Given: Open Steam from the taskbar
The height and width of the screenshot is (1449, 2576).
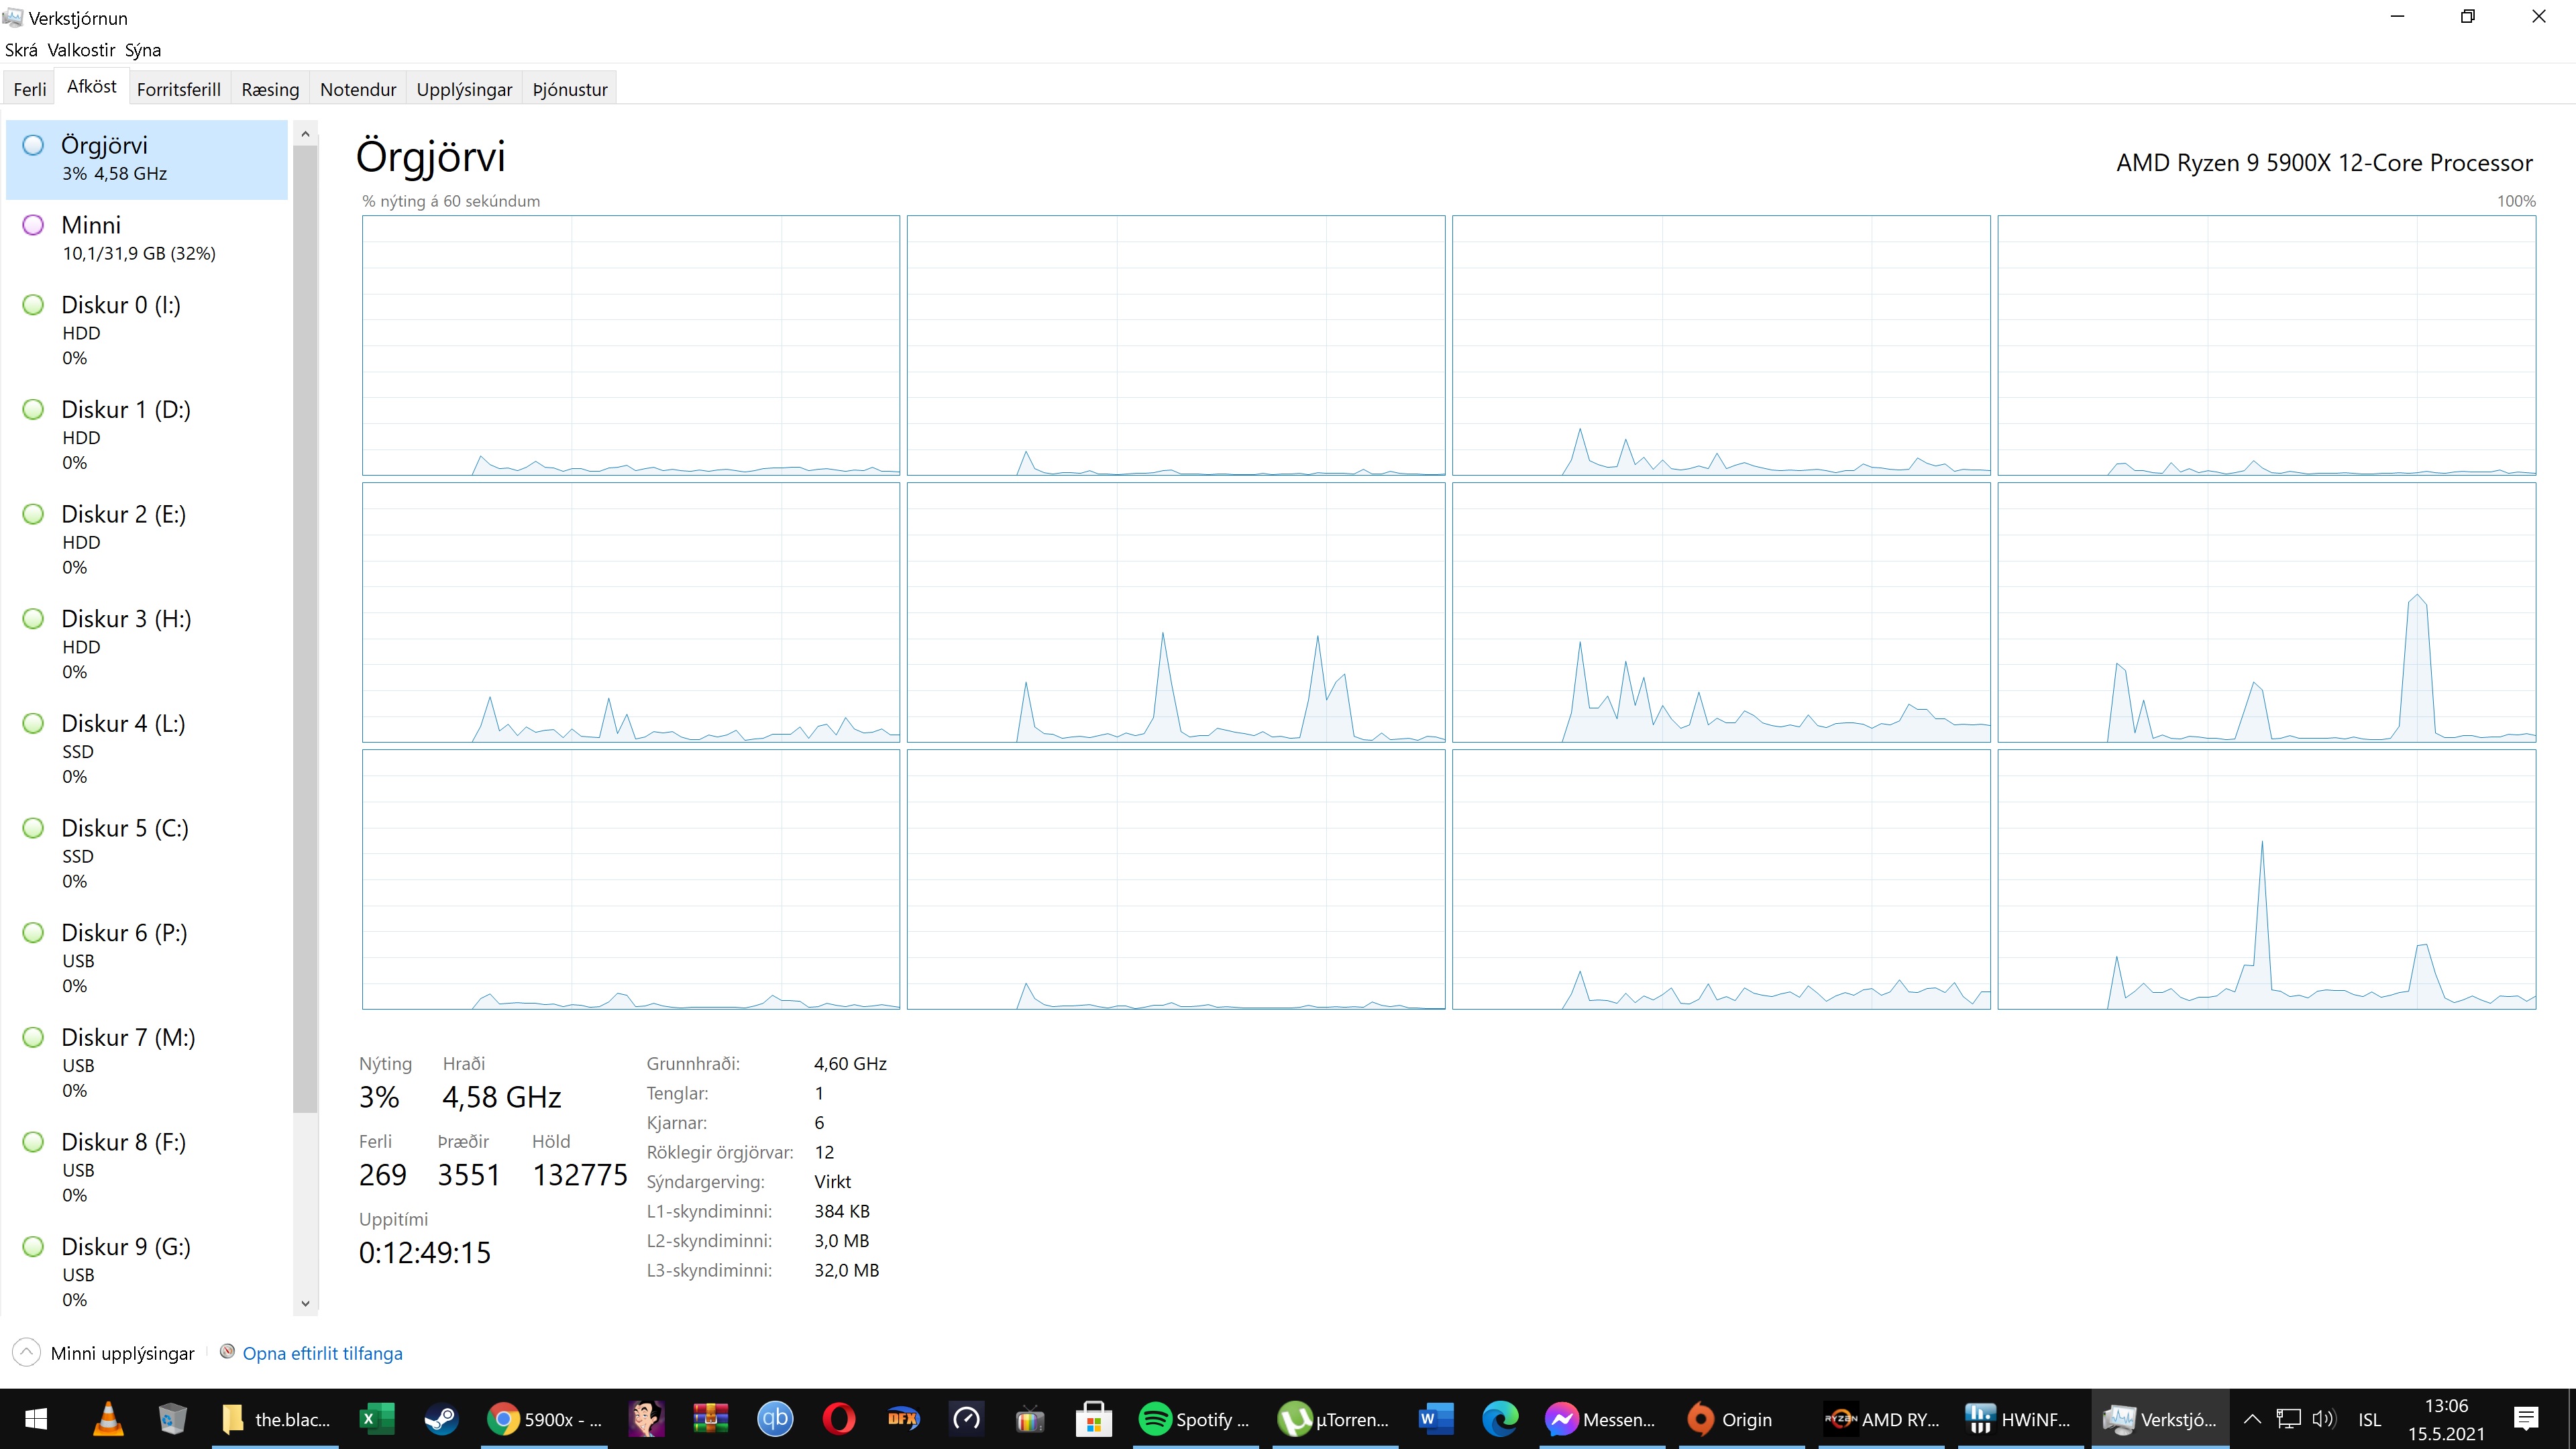Looking at the screenshot, I should 441,1419.
